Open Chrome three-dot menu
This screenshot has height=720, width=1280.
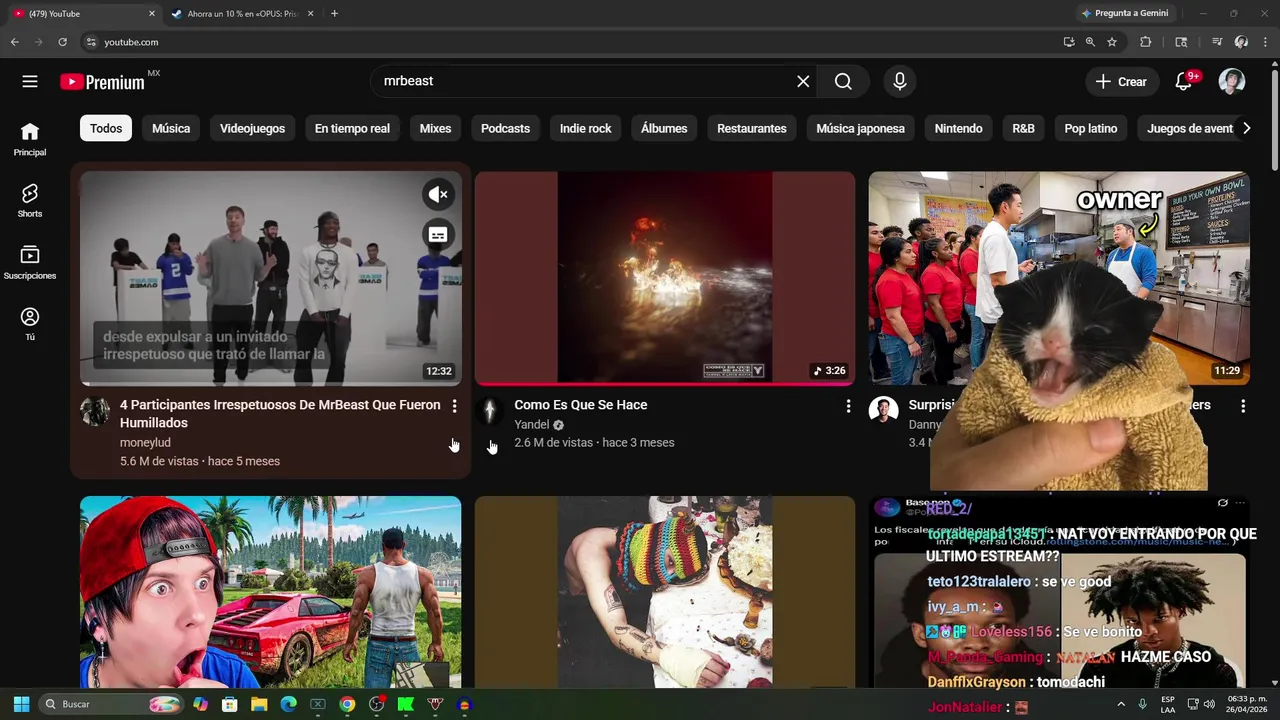click(1266, 42)
